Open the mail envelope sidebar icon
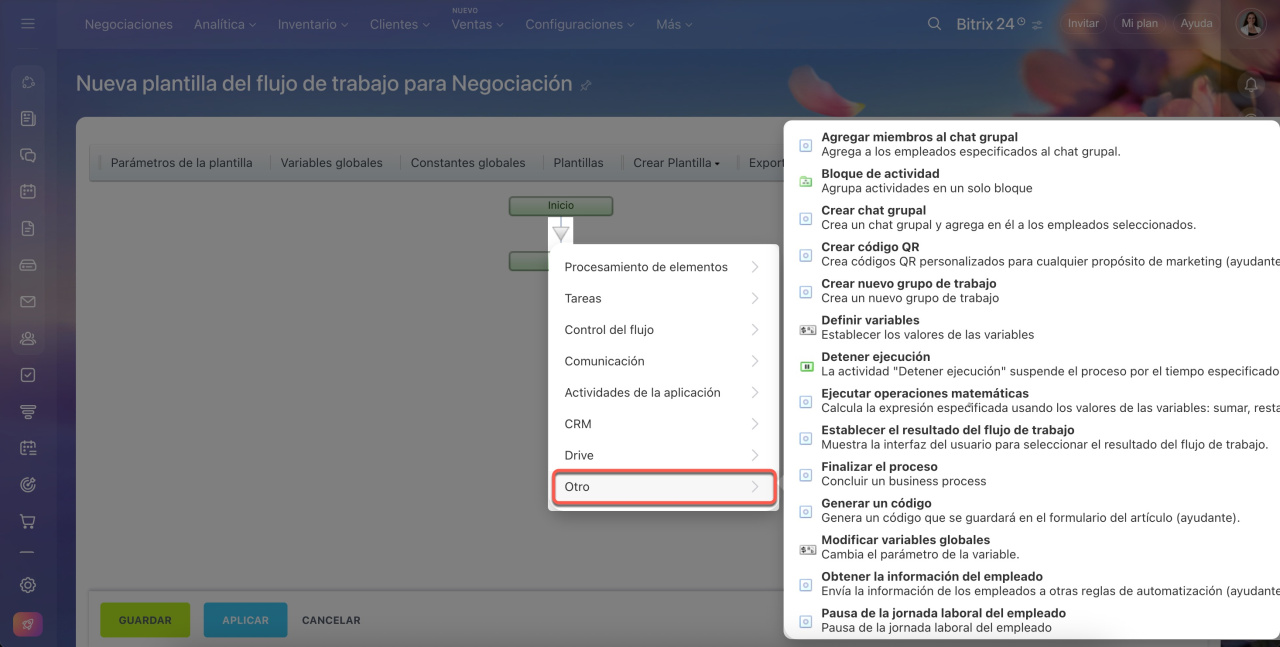 [x=28, y=301]
